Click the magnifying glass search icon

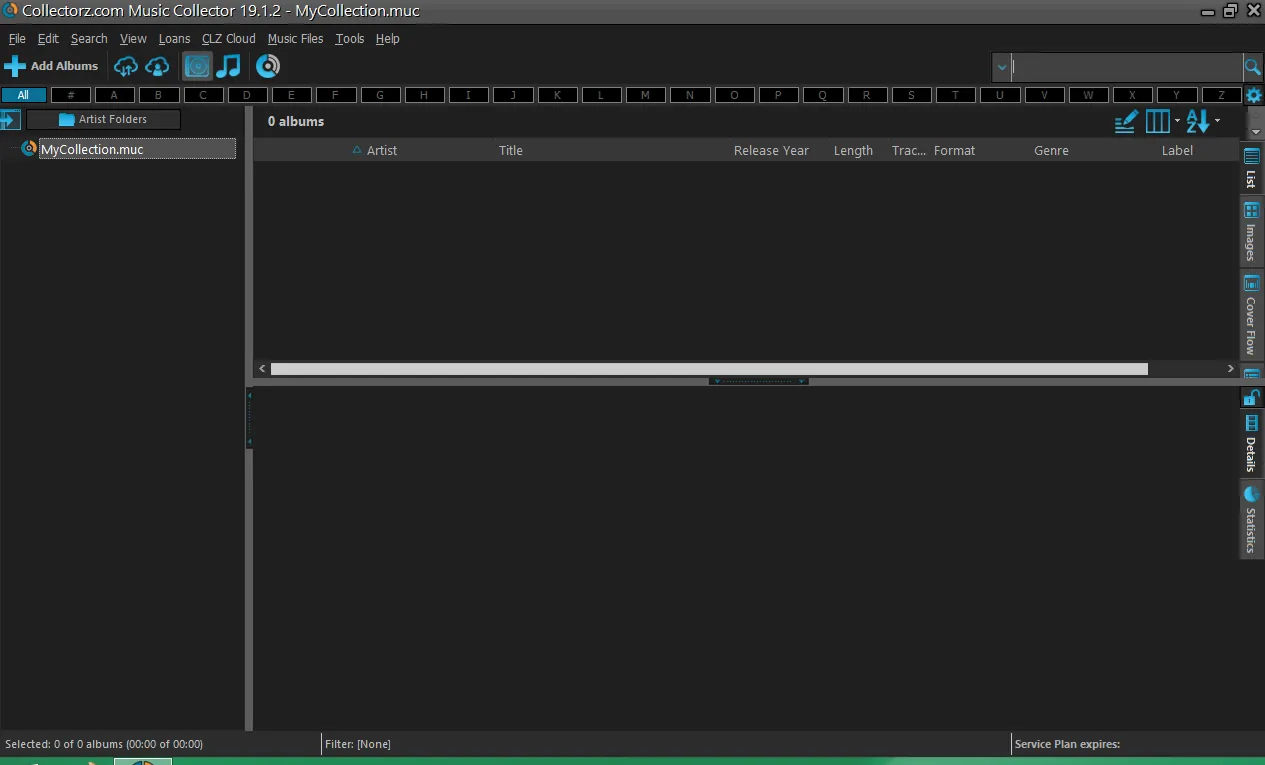(1252, 67)
